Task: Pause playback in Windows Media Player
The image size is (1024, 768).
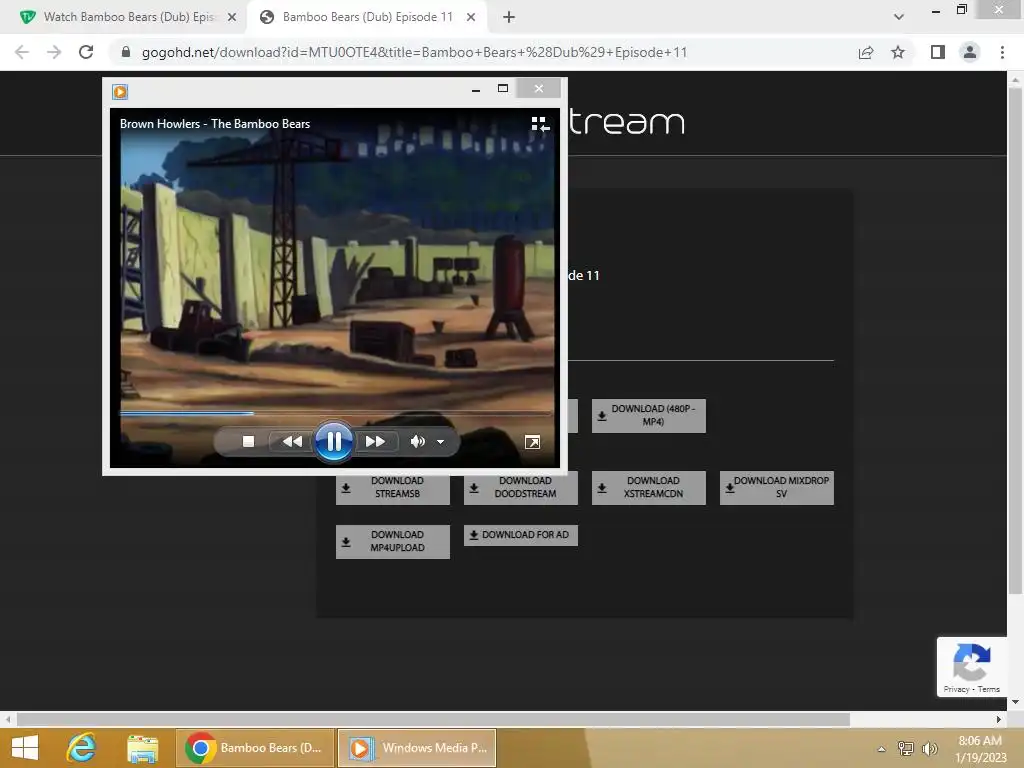Action: click(x=334, y=442)
